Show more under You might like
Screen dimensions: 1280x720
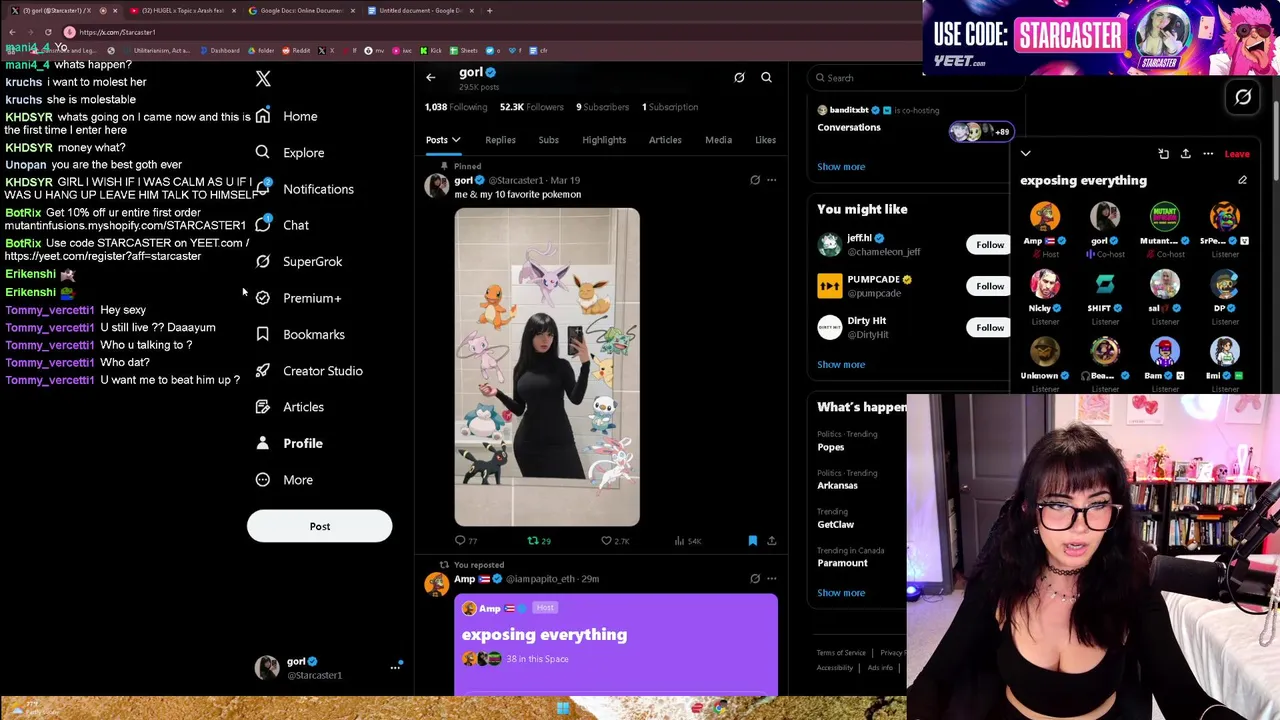[x=841, y=365]
